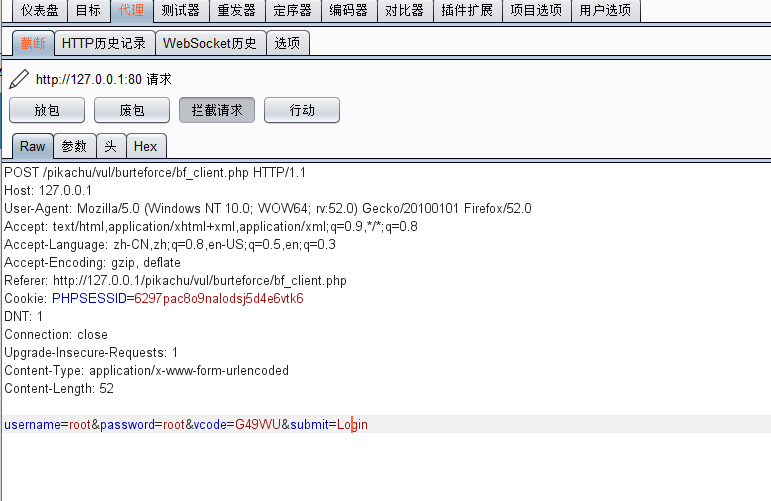This screenshot has height=501, width=771.
Task: Click the Referer header line
Action: point(176,281)
